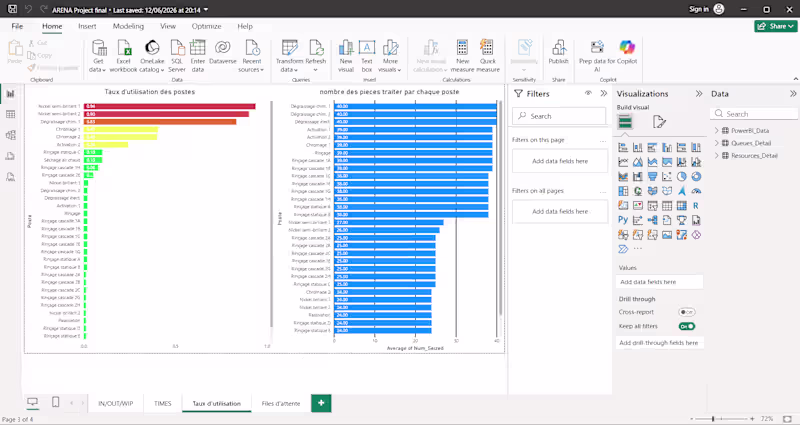
Task: Expand the Queues_Detail table
Action: [716, 143]
